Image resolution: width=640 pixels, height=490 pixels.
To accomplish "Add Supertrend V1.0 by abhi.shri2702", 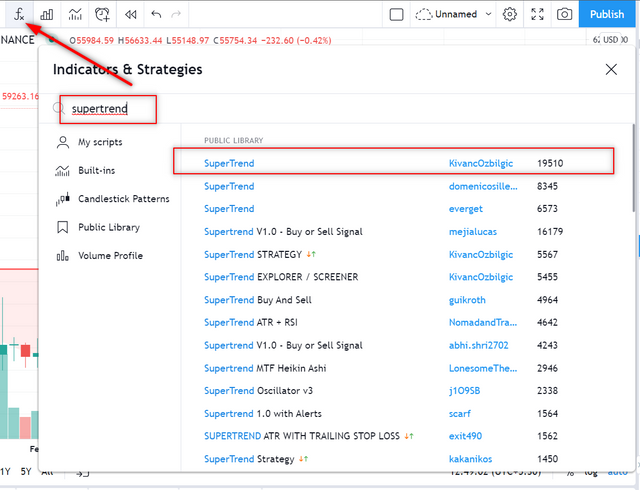I will click(393, 345).
